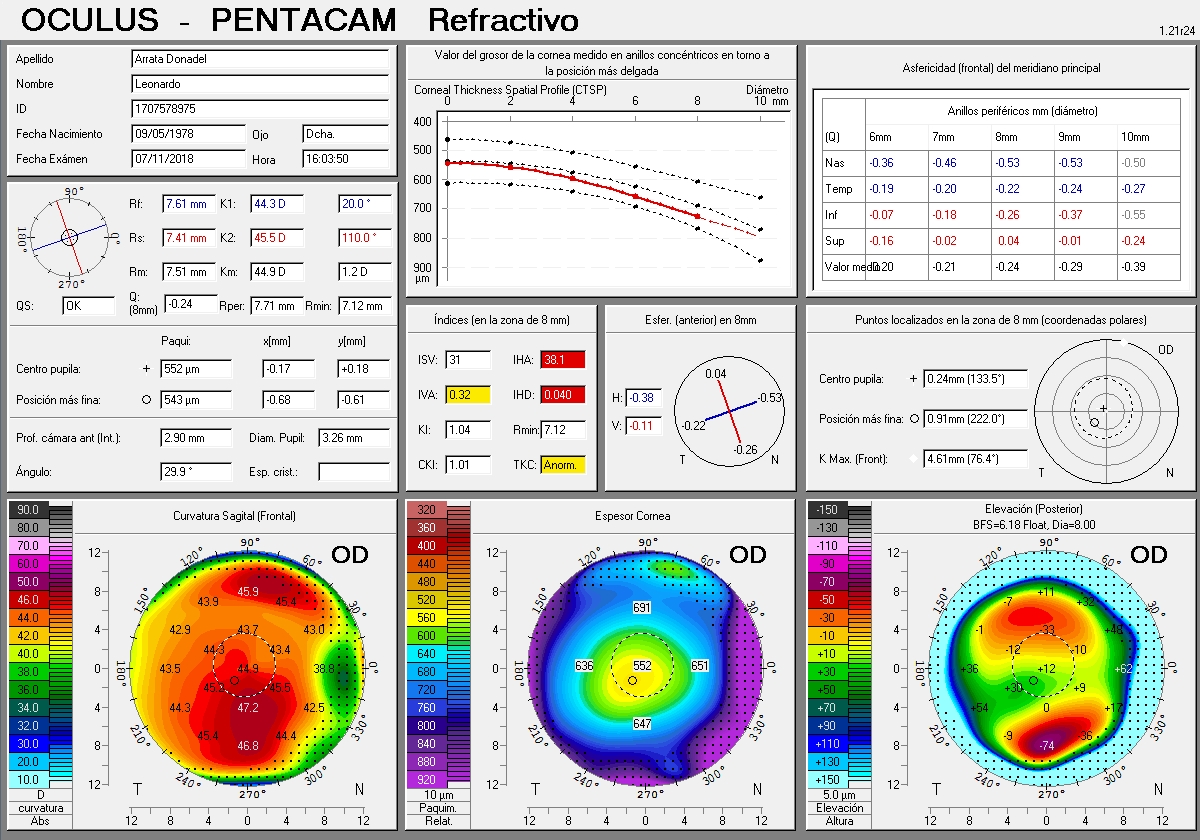This screenshot has width=1200, height=840.
Task: Click the axis compass diagram beside Rf
Action: click(68, 237)
